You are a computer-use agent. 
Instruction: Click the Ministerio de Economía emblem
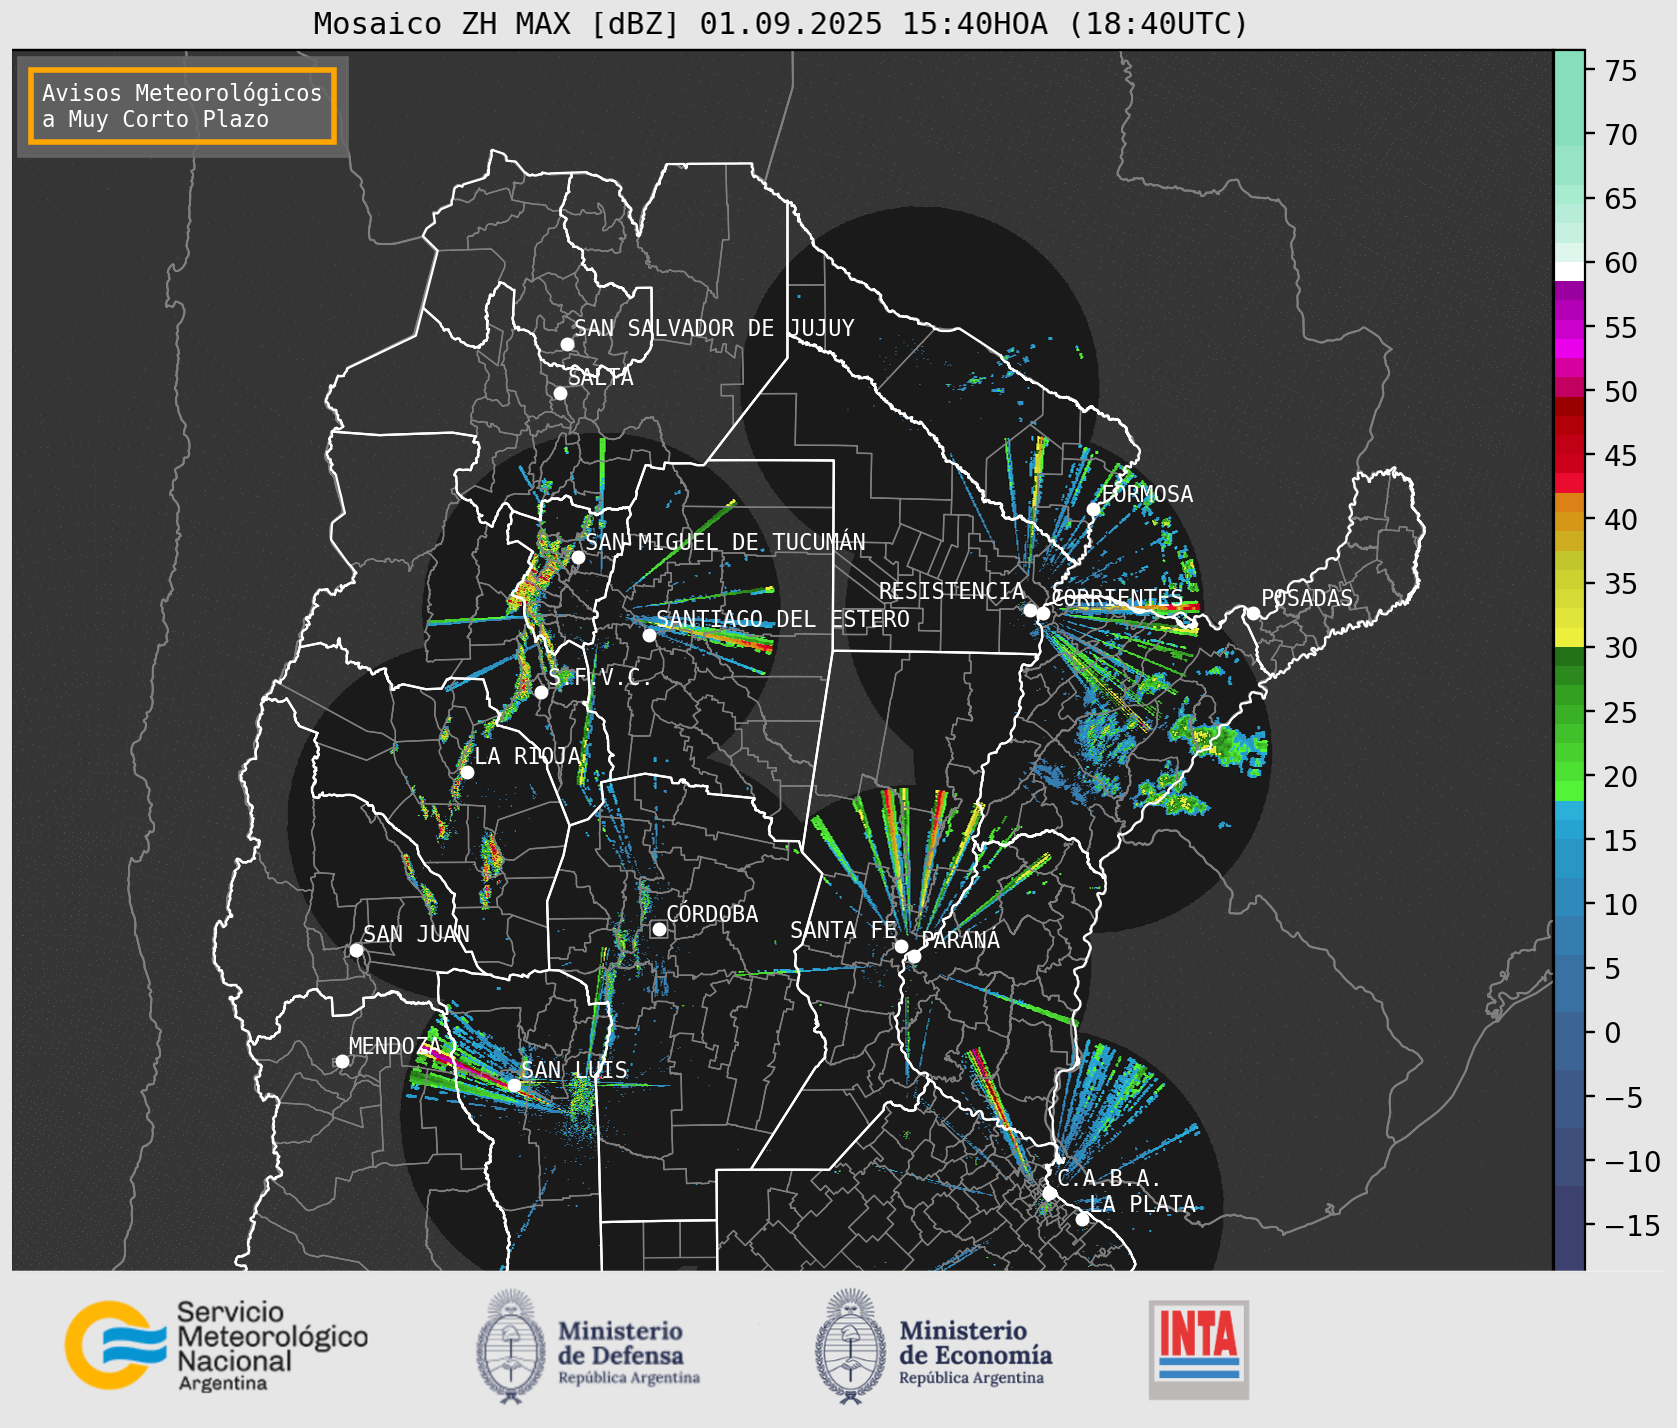point(851,1345)
